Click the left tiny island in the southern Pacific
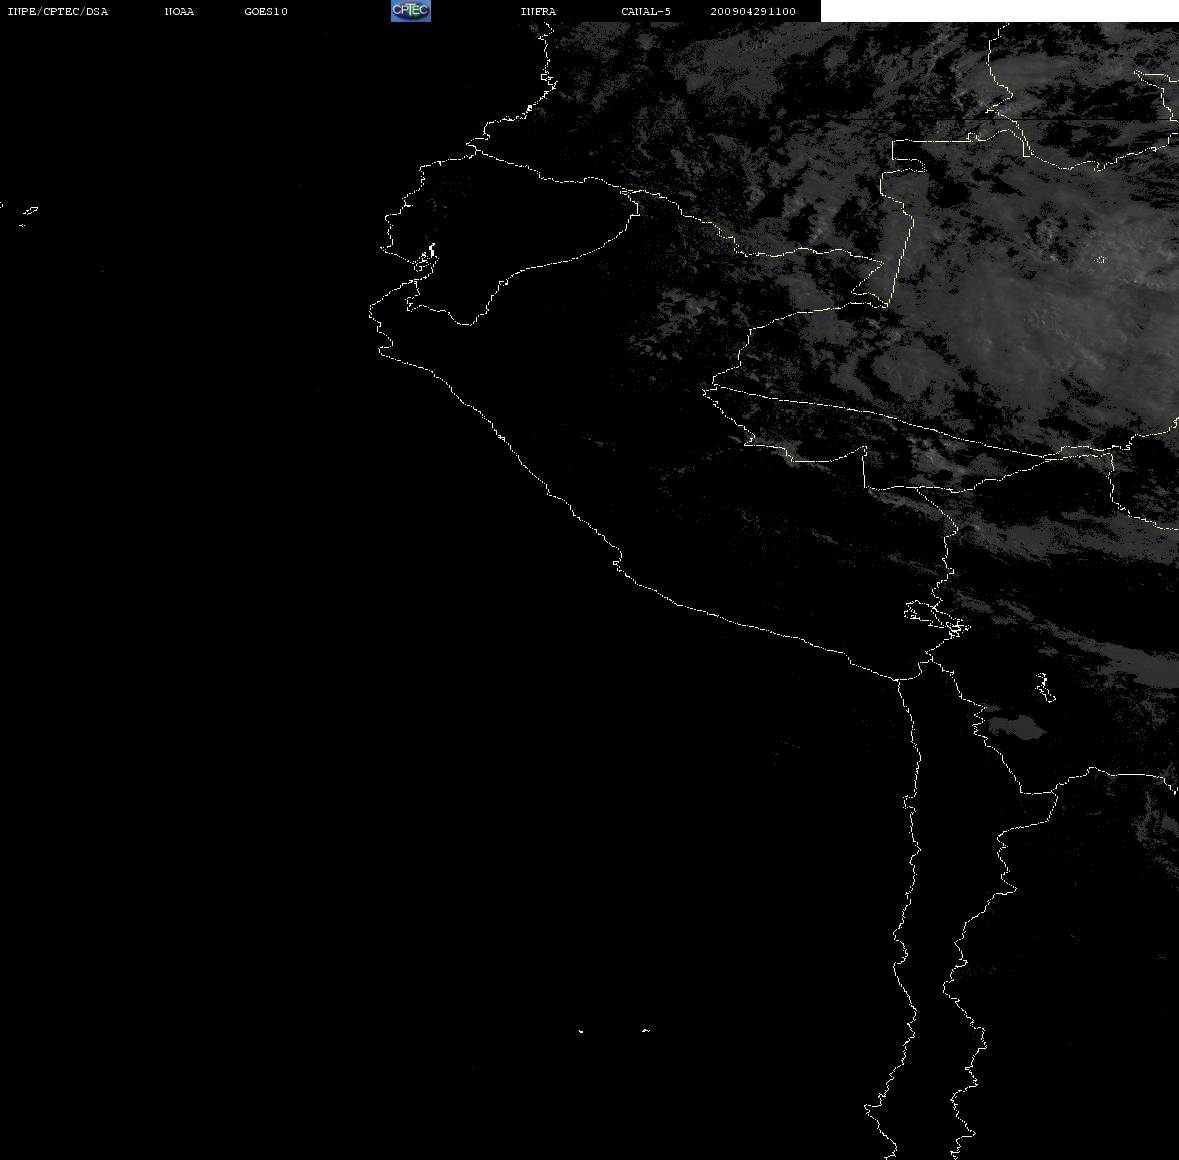This screenshot has width=1179, height=1160. [580, 1031]
